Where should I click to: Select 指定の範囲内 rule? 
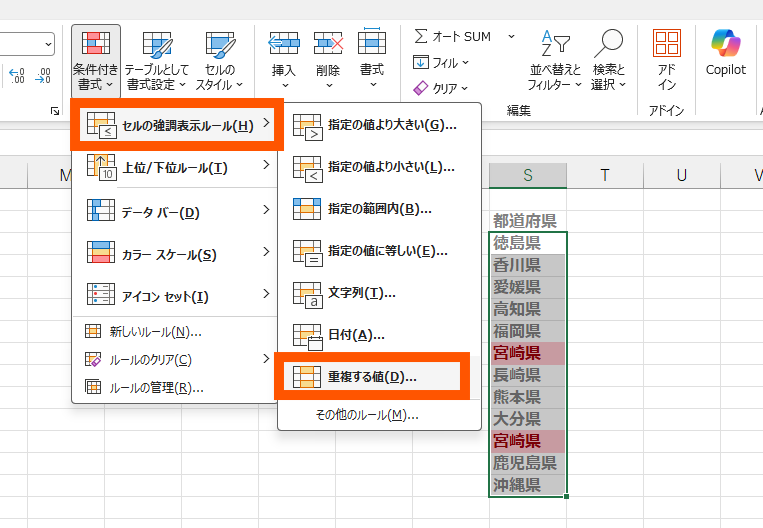[380, 210]
